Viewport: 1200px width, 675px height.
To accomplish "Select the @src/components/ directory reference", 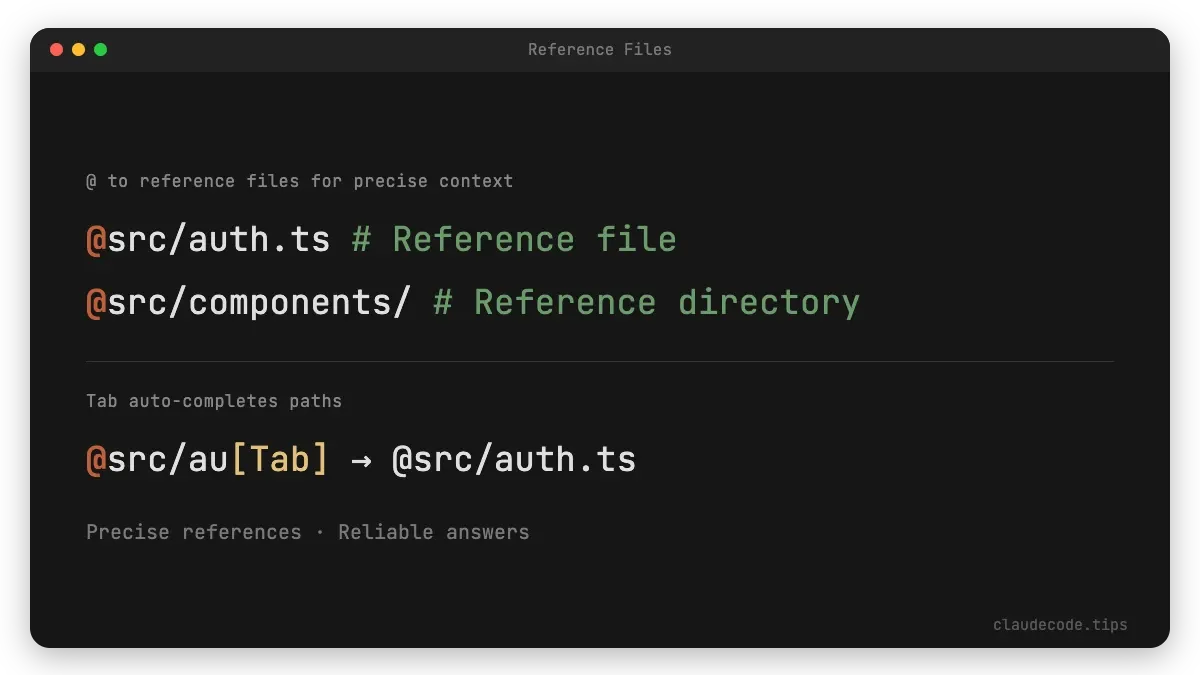I will click(x=248, y=301).
